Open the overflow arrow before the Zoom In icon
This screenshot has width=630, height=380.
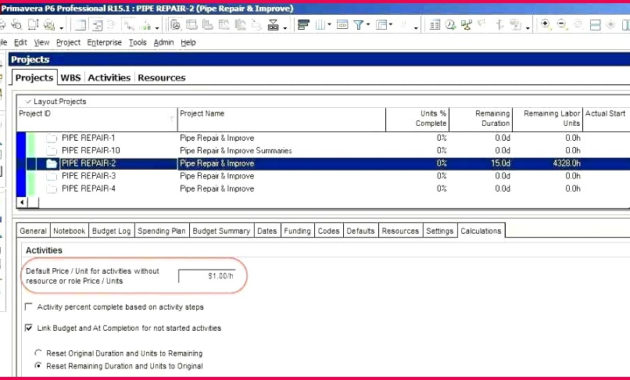point(528,28)
